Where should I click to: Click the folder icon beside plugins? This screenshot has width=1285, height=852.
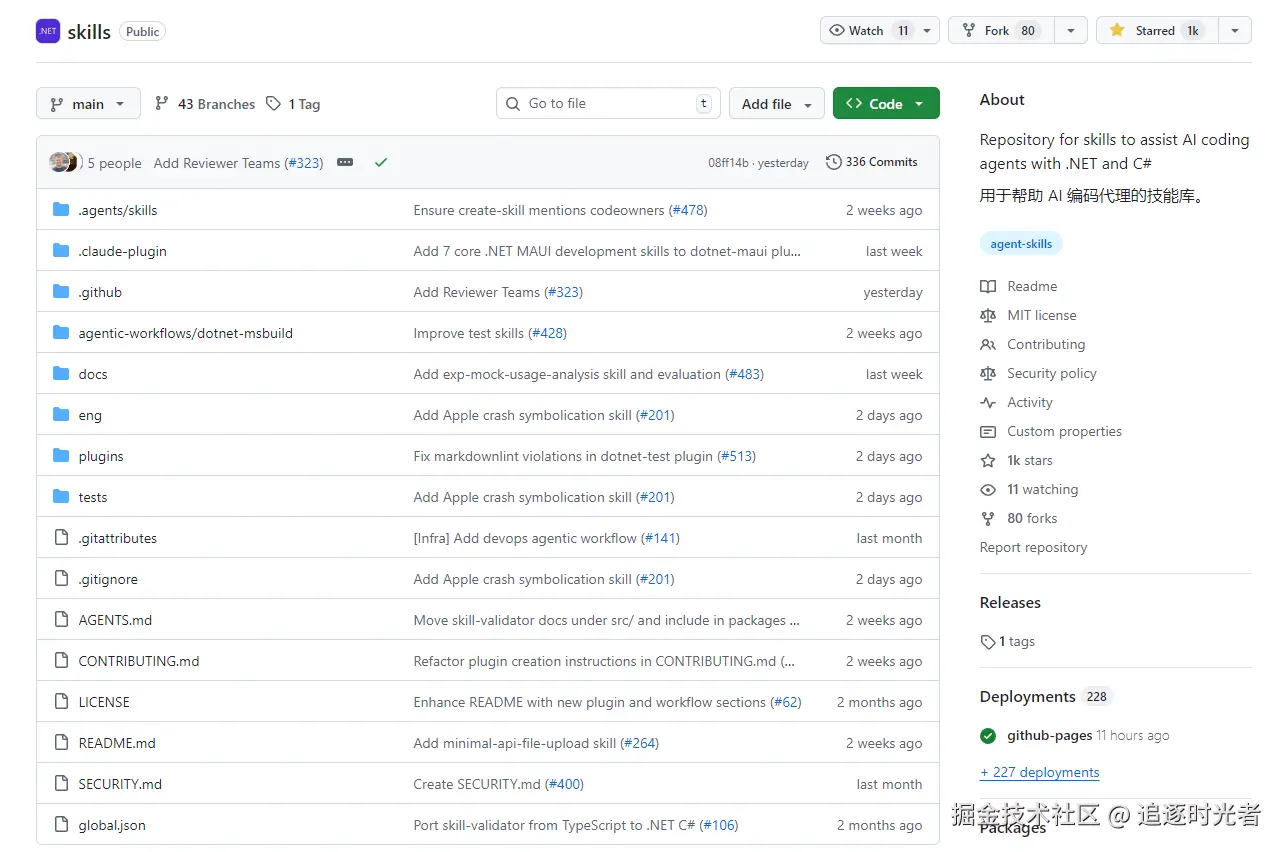(x=61, y=456)
